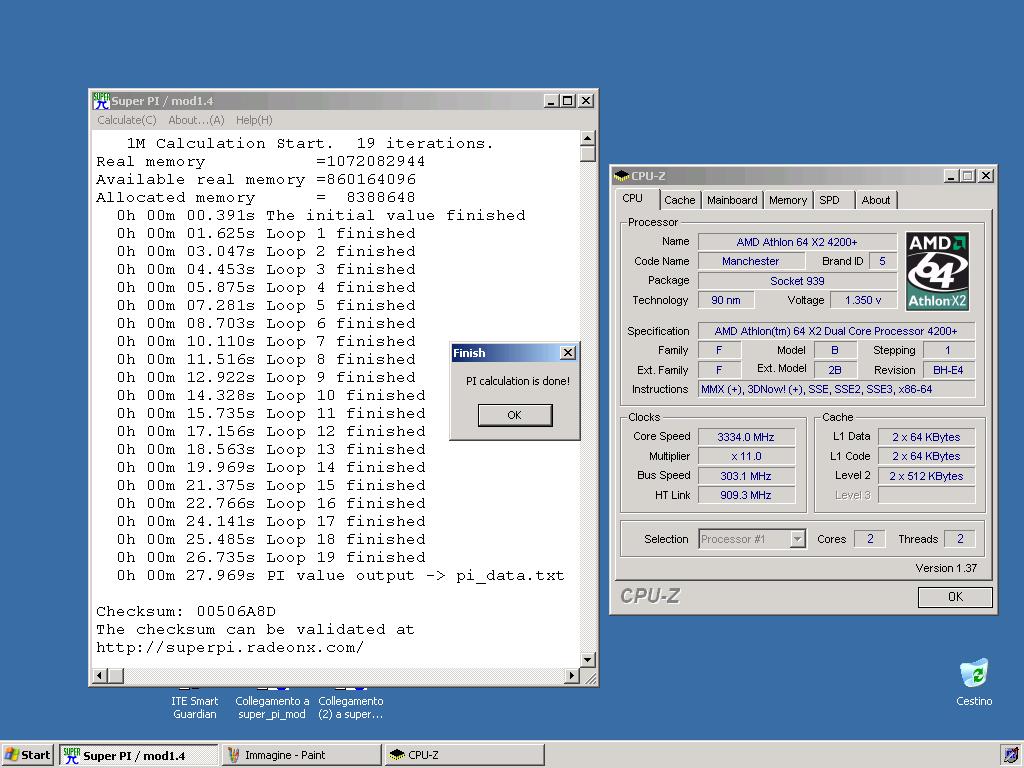The image size is (1024, 768).
Task: Close the CPU-Z window
Action: 986,176
